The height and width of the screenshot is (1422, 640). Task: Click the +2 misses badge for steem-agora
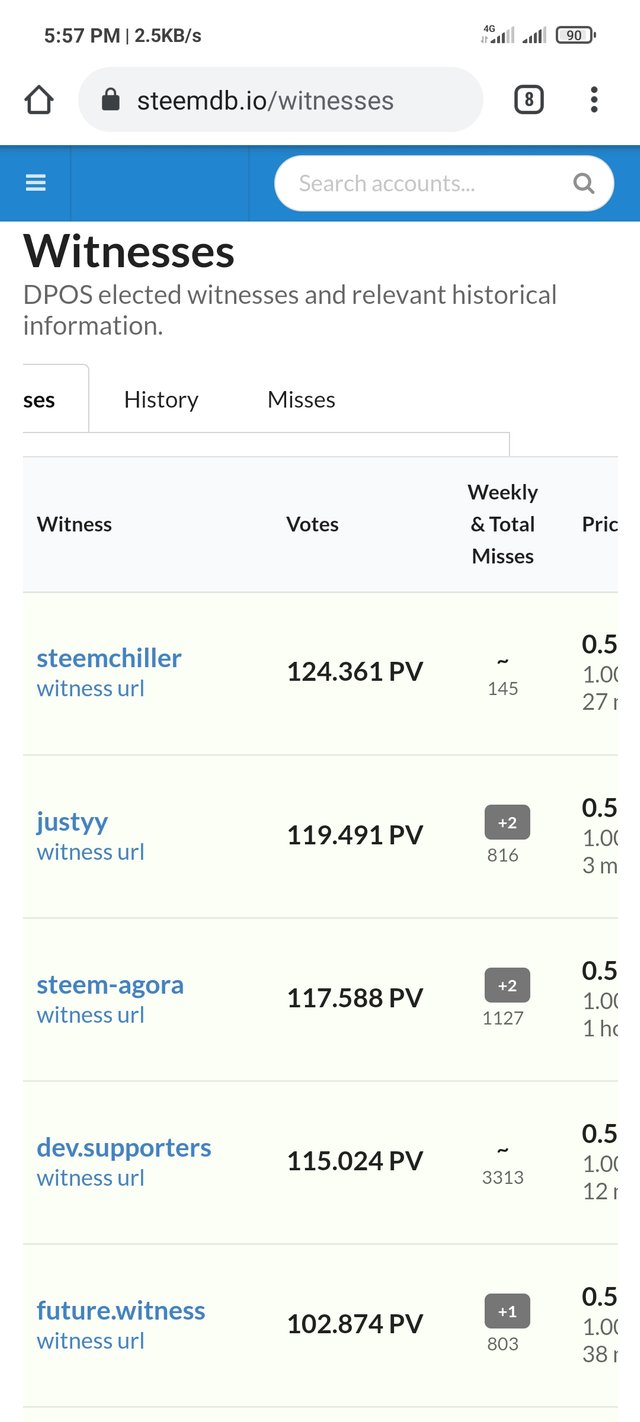507,986
